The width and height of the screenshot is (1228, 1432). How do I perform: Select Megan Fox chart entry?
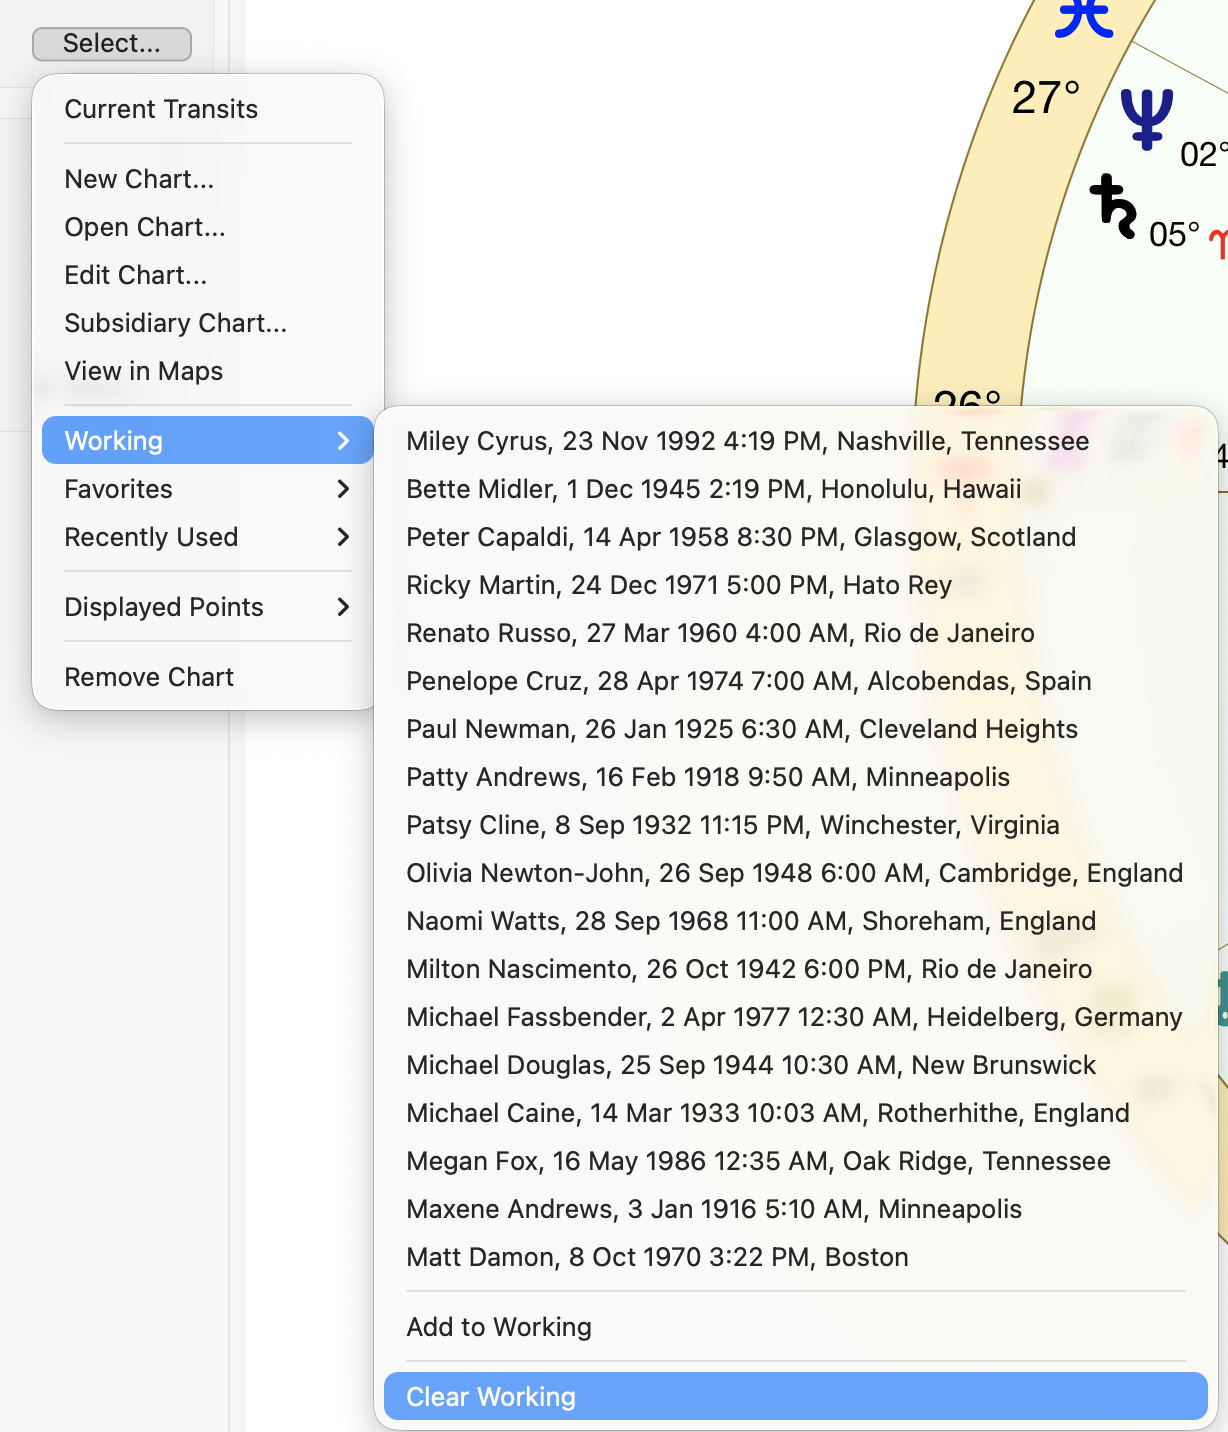pos(796,1161)
